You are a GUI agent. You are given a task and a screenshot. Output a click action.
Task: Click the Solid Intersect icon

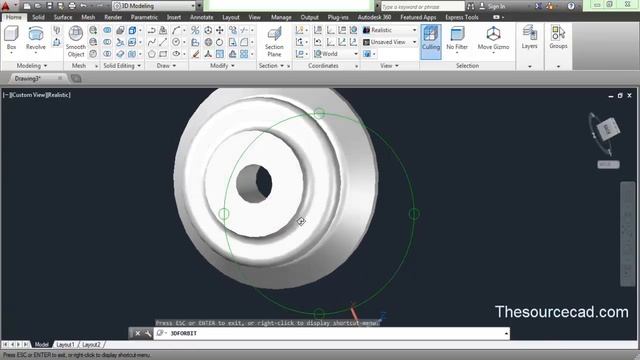107,53
